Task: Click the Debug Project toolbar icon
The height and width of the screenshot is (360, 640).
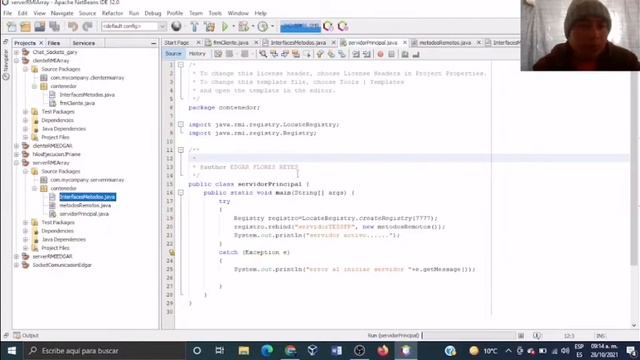Action: tap(244, 27)
